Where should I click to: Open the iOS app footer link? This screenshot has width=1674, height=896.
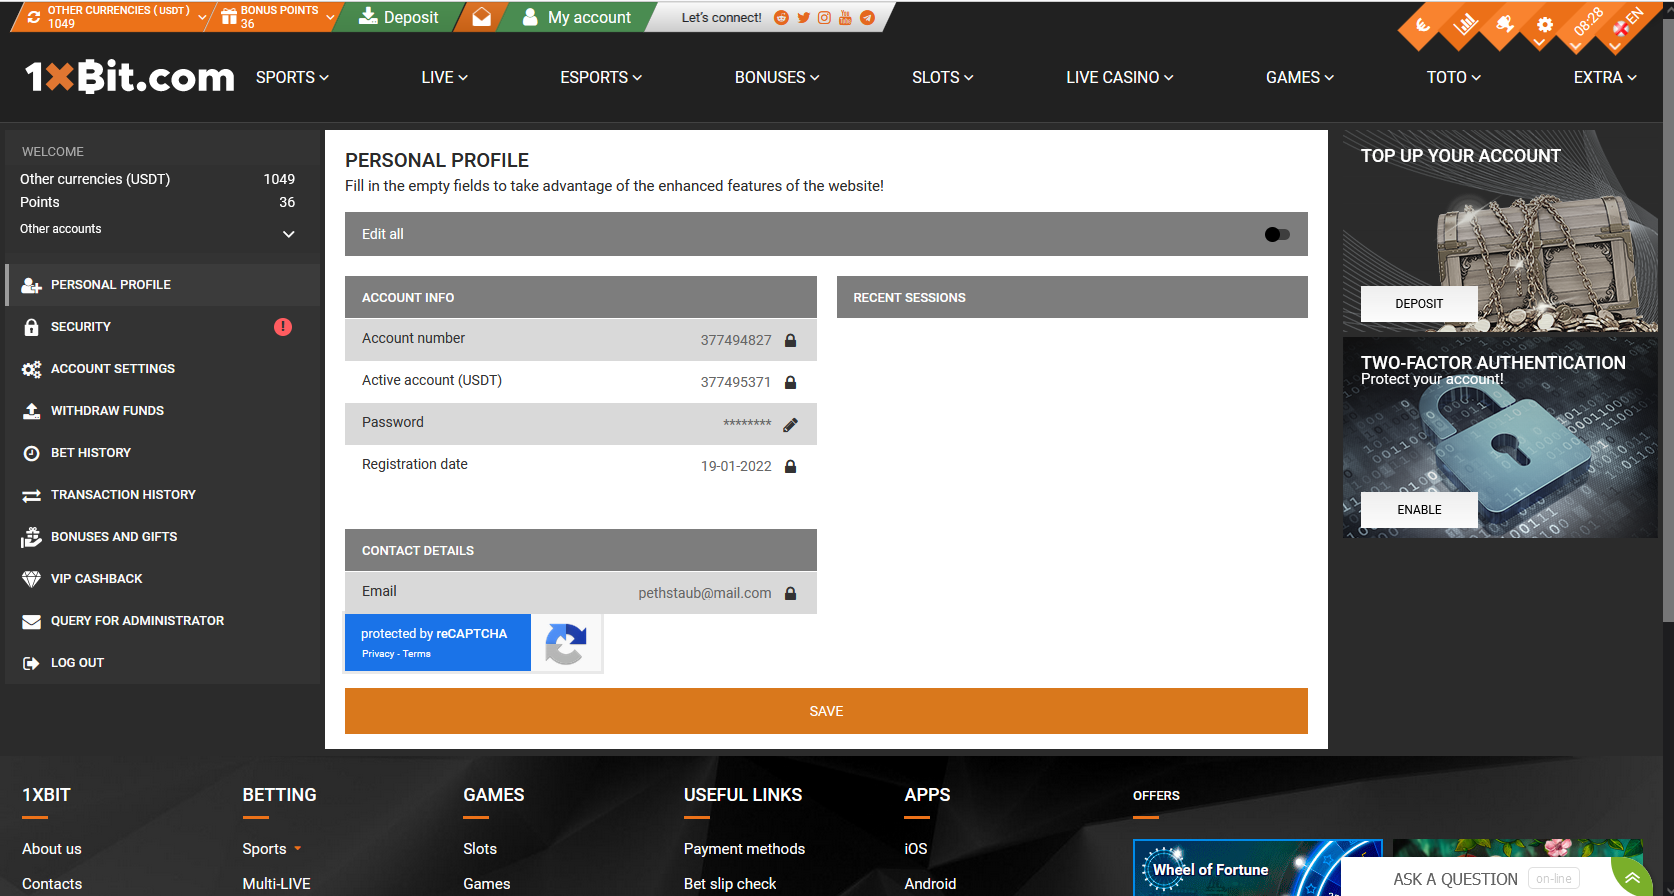[916, 849]
